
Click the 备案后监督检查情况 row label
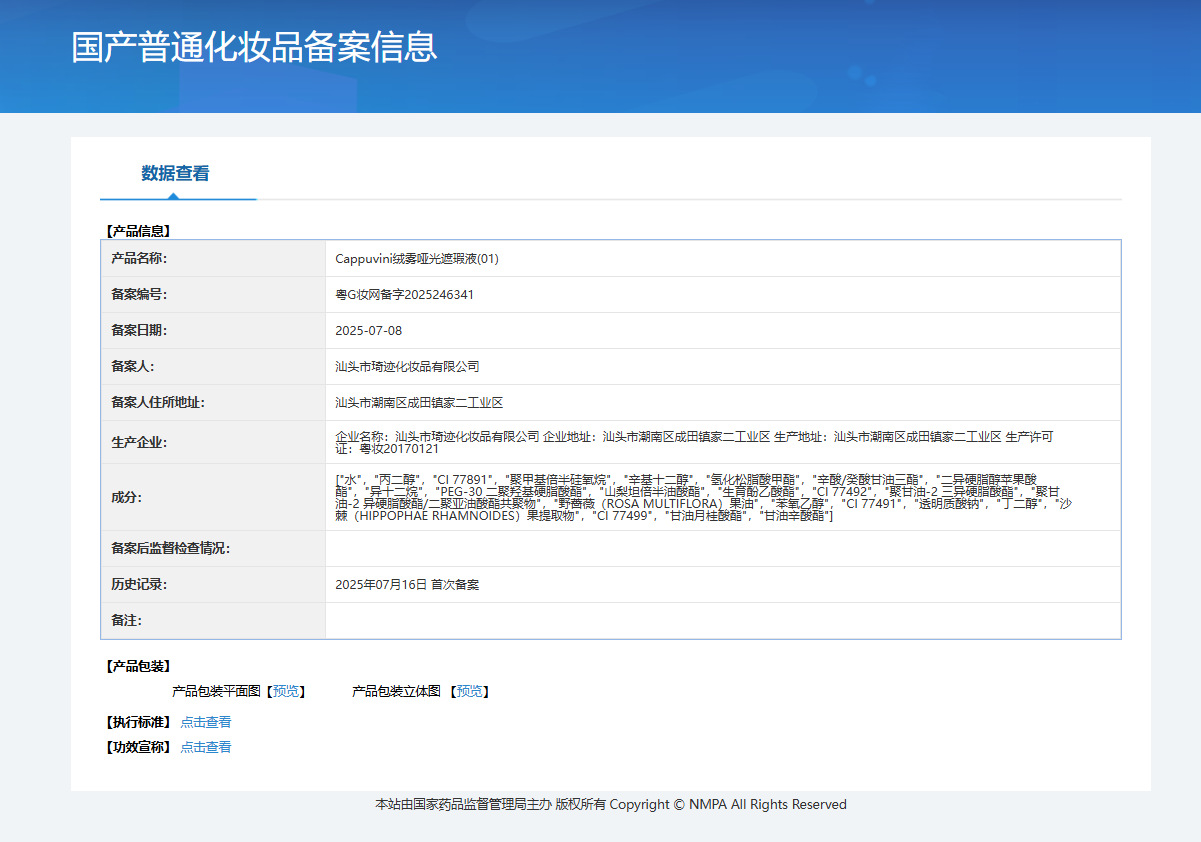[x=170, y=549]
